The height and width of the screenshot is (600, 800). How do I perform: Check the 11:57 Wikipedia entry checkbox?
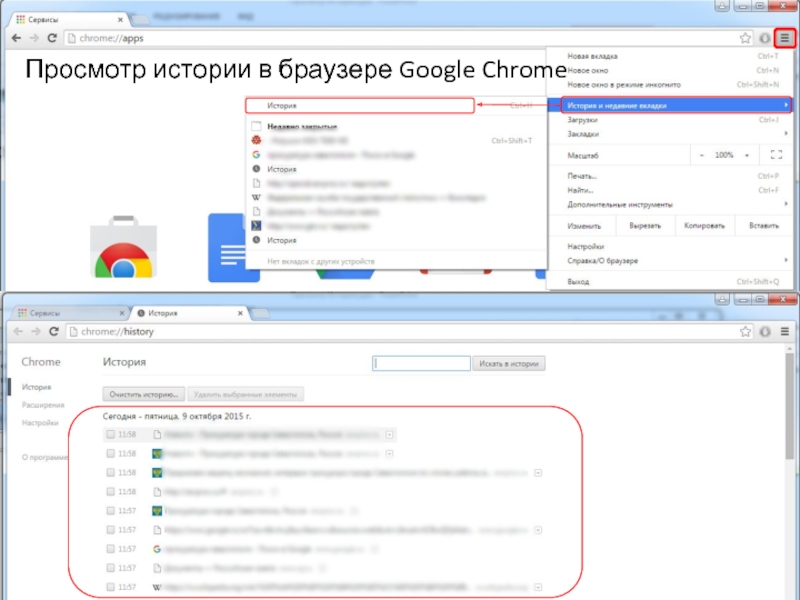[x=110, y=587]
